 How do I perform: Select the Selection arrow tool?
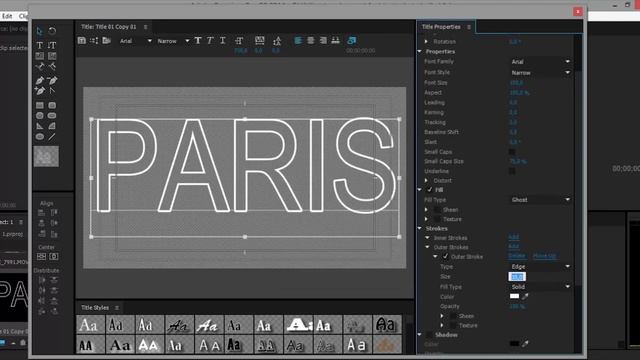40,31
